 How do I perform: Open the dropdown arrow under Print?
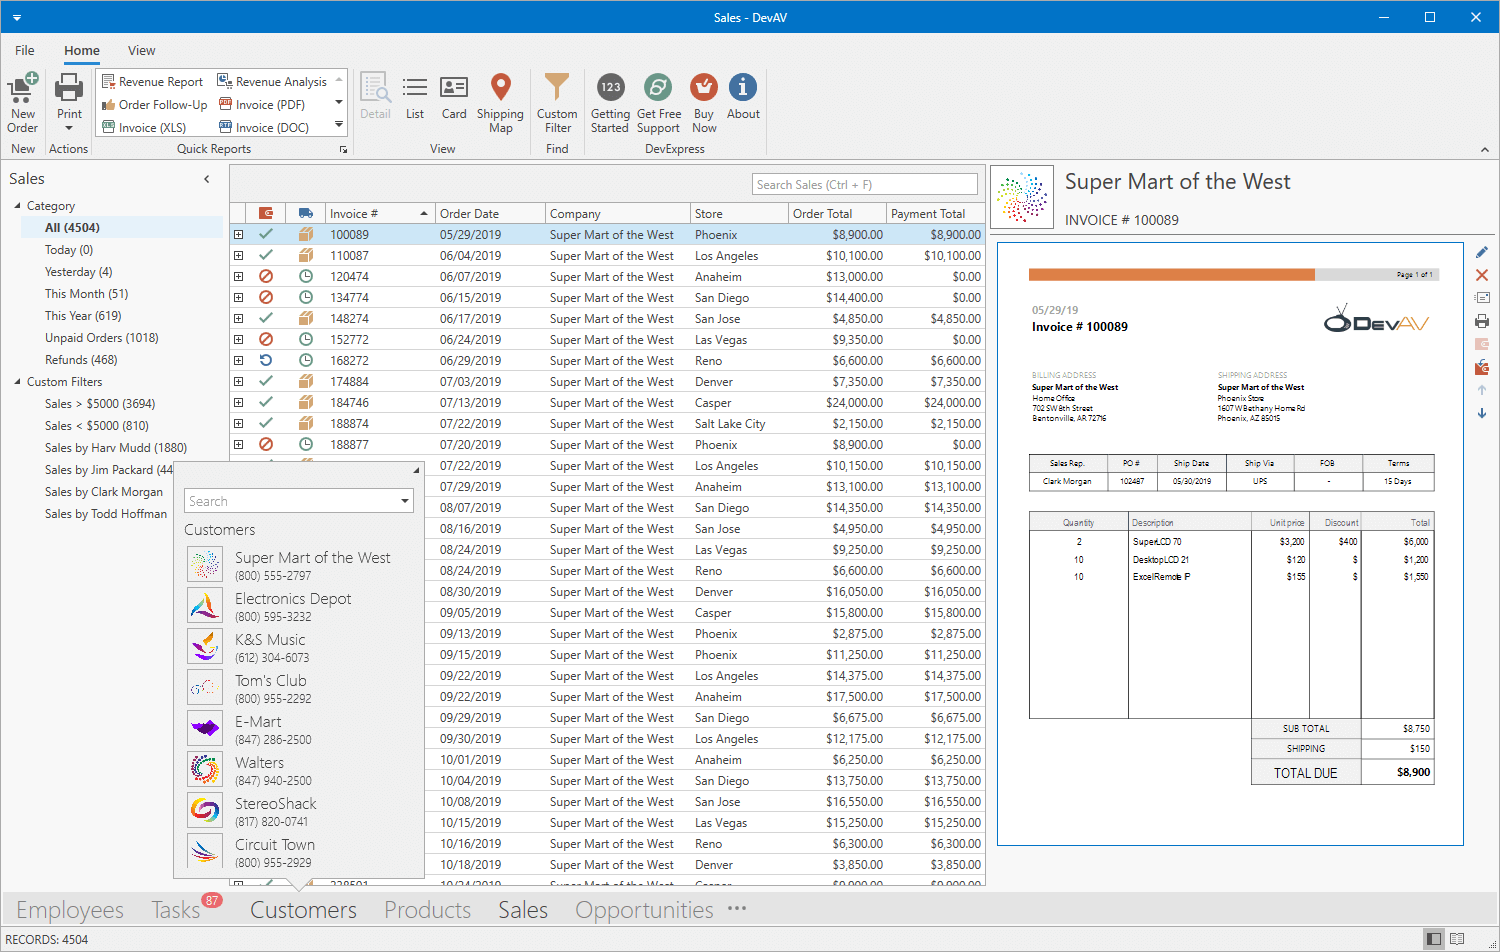click(69, 129)
